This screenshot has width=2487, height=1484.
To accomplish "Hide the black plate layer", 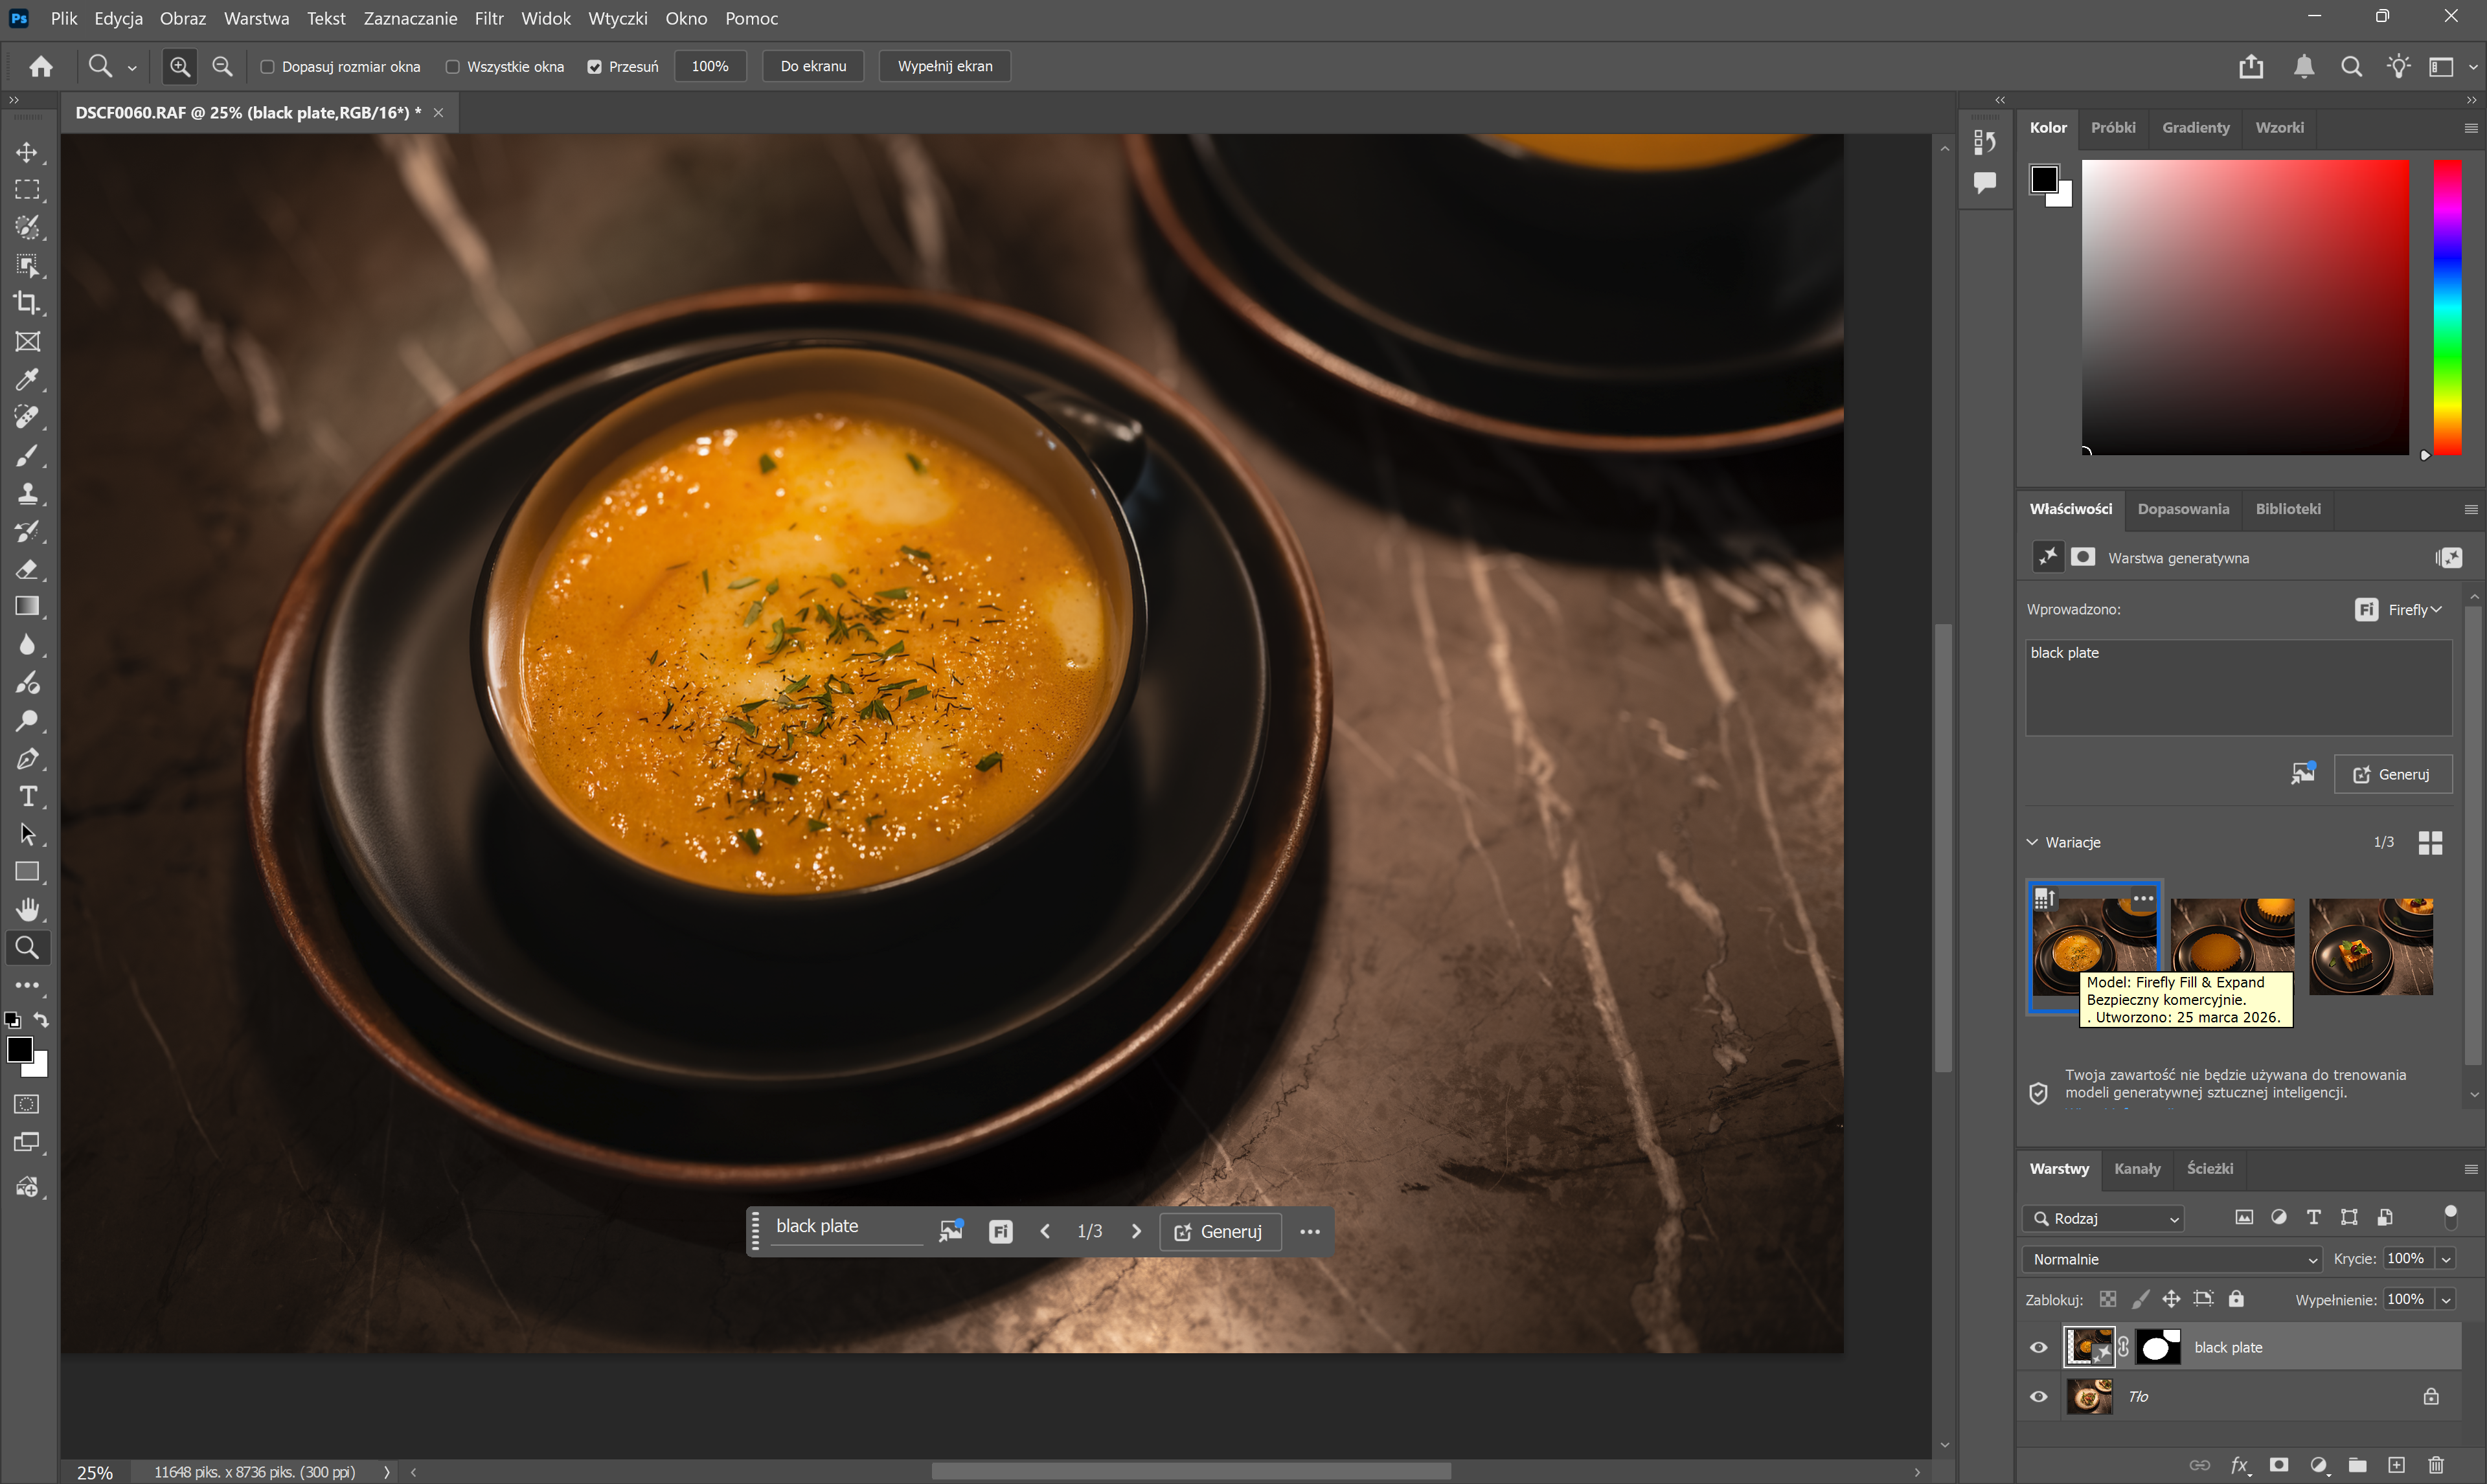I will coord(2038,1347).
